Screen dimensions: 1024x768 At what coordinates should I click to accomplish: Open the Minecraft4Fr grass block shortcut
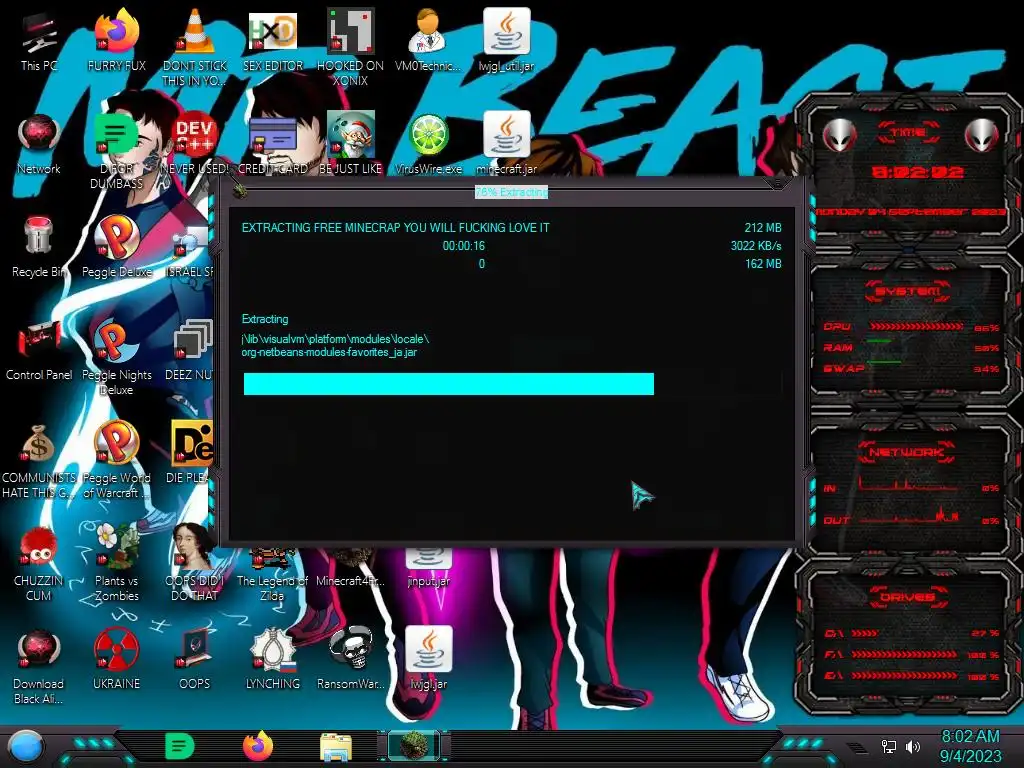pyautogui.click(x=351, y=568)
